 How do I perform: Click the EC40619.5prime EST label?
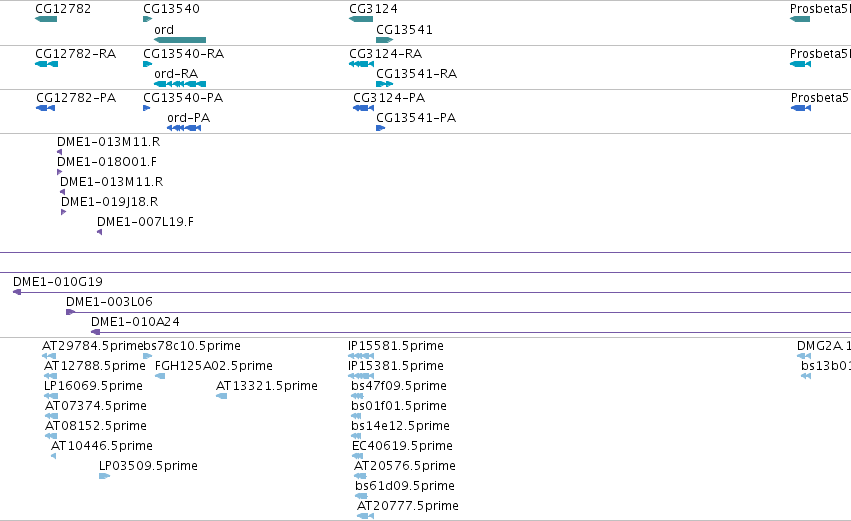(x=402, y=445)
